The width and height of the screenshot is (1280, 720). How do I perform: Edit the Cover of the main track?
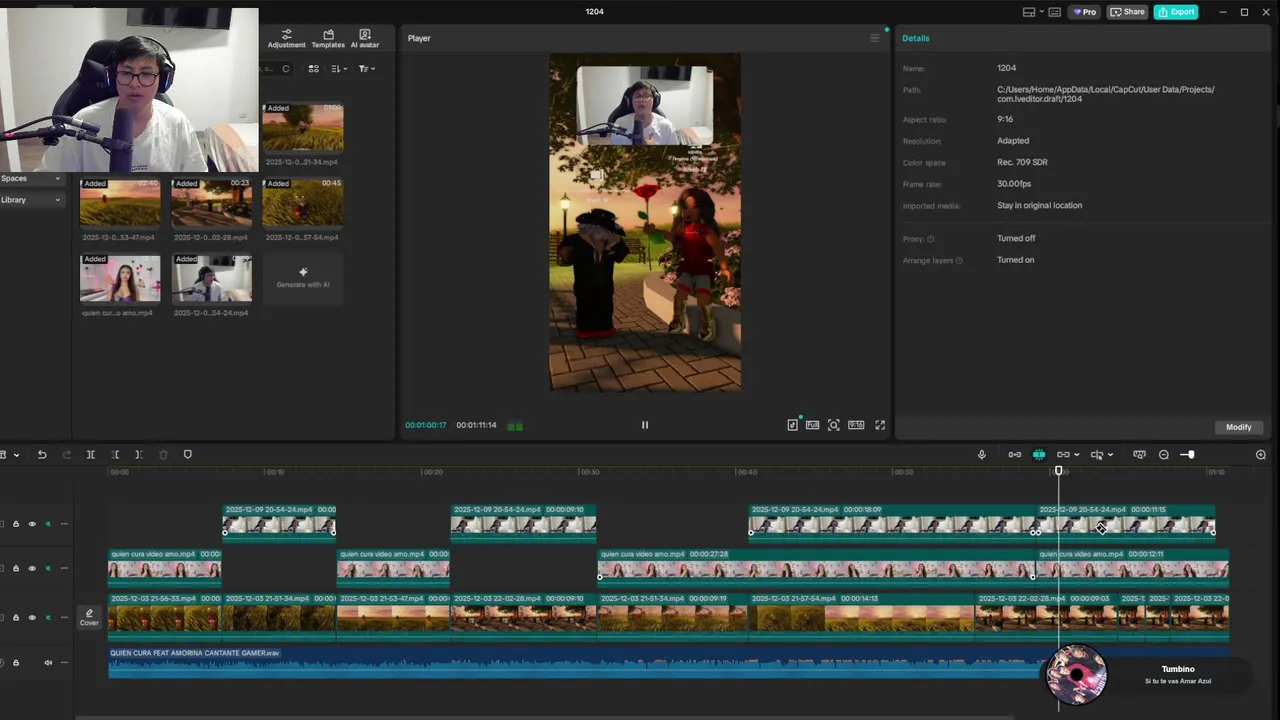pos(89,618)
